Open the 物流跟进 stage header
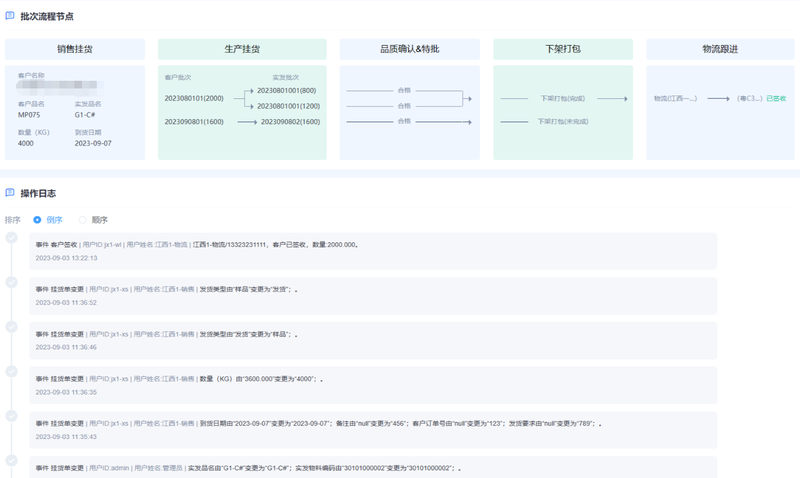The width and height of the screenshot is (800, 478). click(x=720, y=49)
